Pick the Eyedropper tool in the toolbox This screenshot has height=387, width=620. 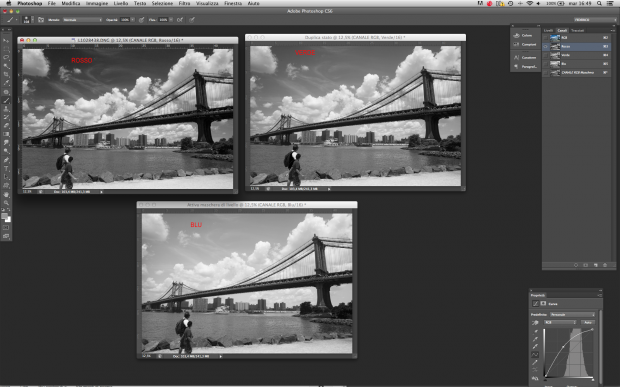(6, 83)
